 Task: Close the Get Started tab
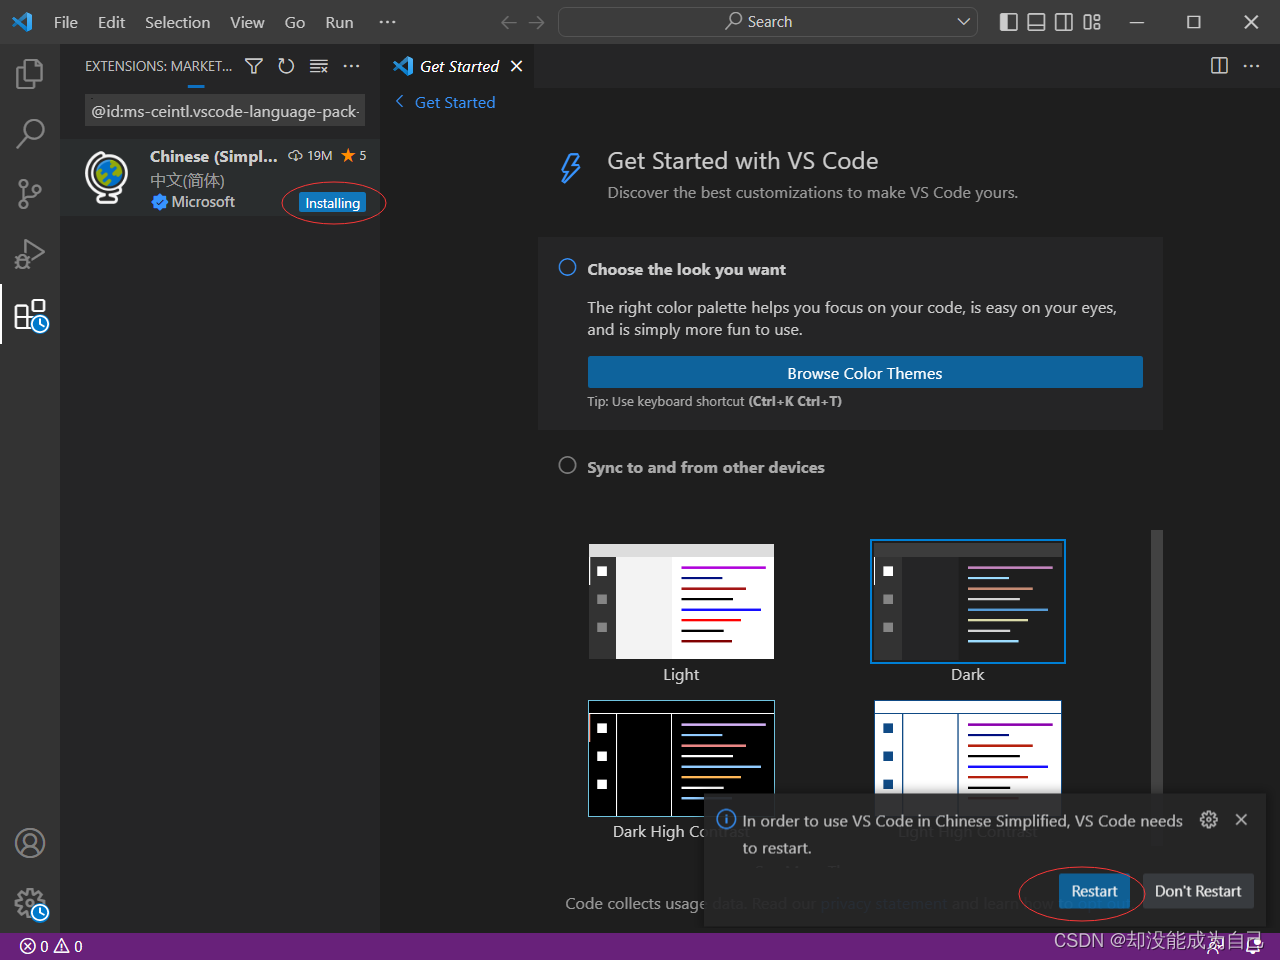coord(516,66)
